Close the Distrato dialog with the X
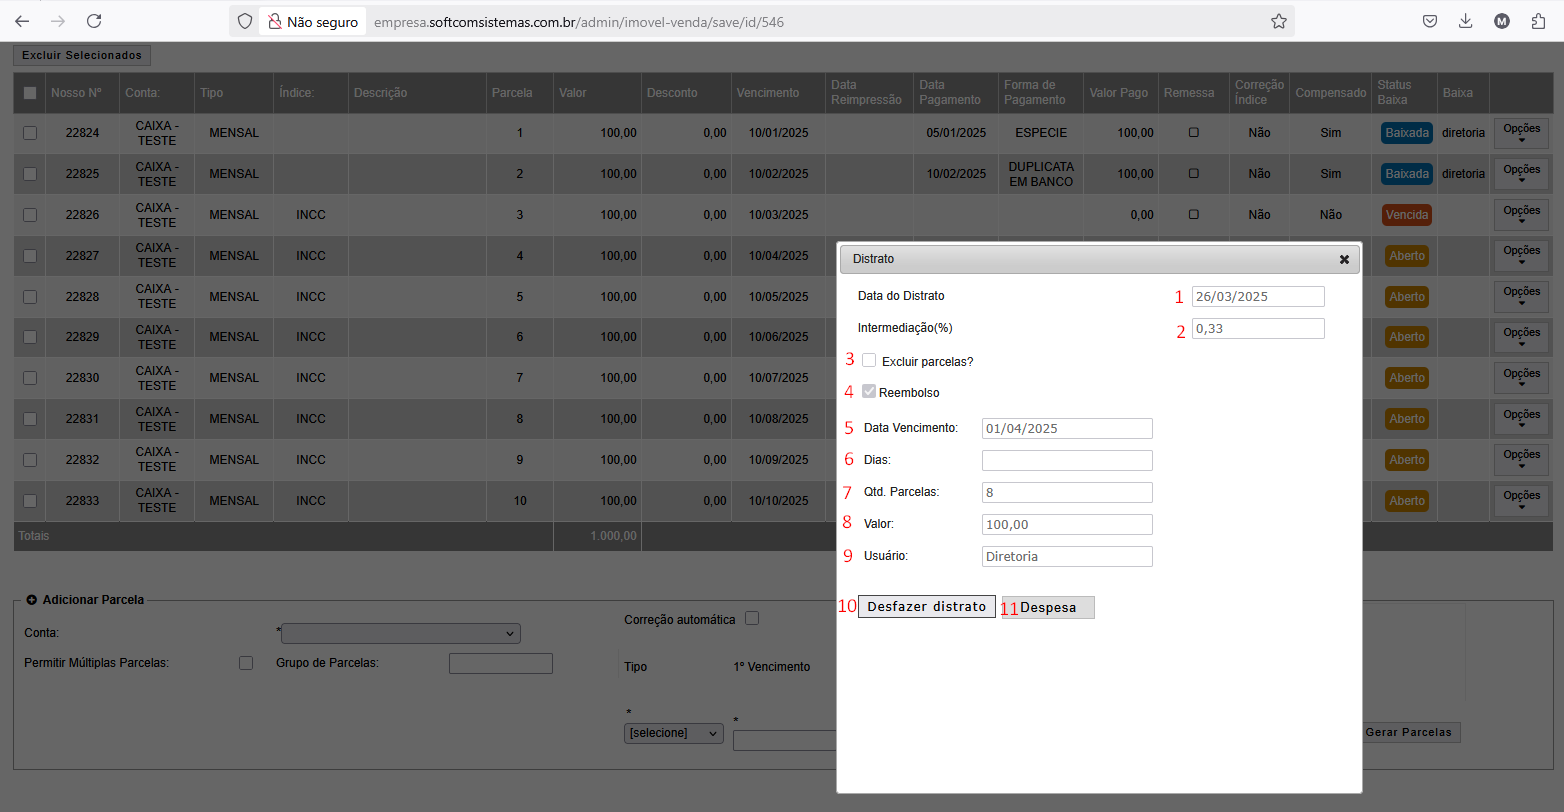Screen dimensions: 1564x812 pos(1344,259)
